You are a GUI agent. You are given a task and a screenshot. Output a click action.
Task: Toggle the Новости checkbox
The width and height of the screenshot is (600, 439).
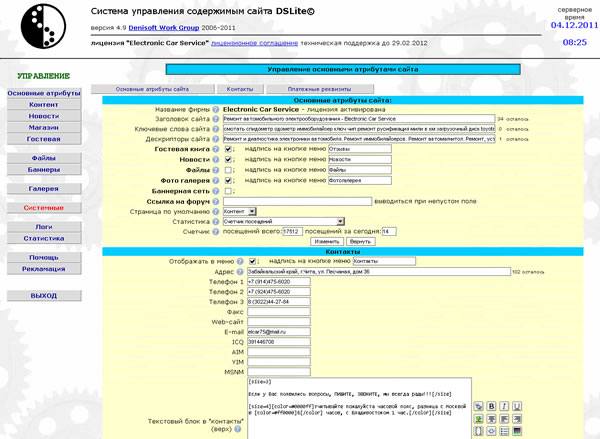tap(228, 159)
